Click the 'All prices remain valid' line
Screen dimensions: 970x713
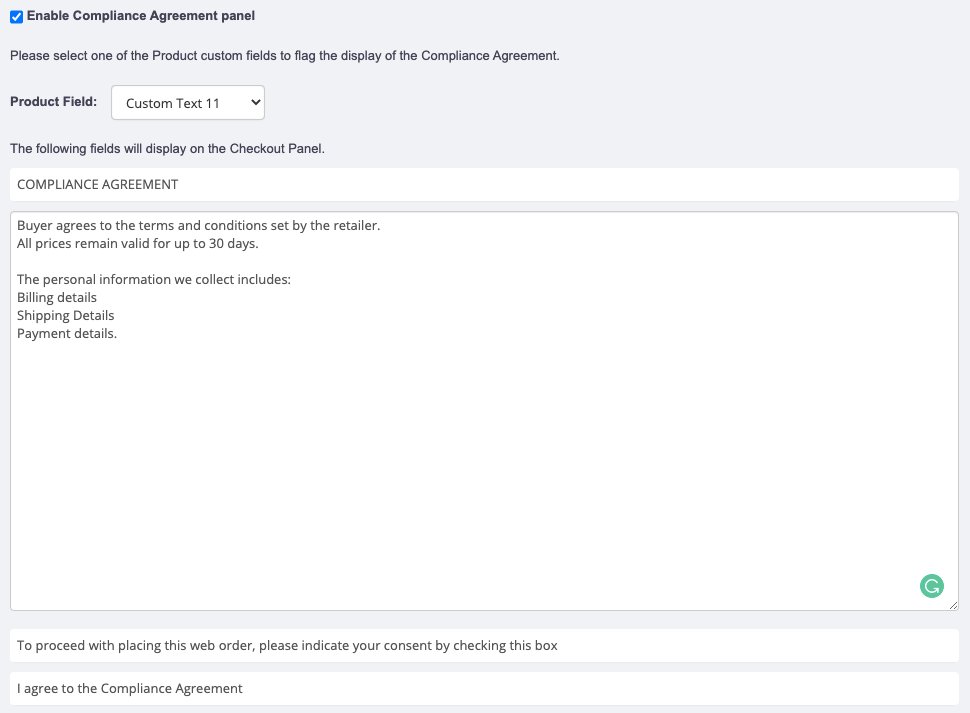point(138,244)
